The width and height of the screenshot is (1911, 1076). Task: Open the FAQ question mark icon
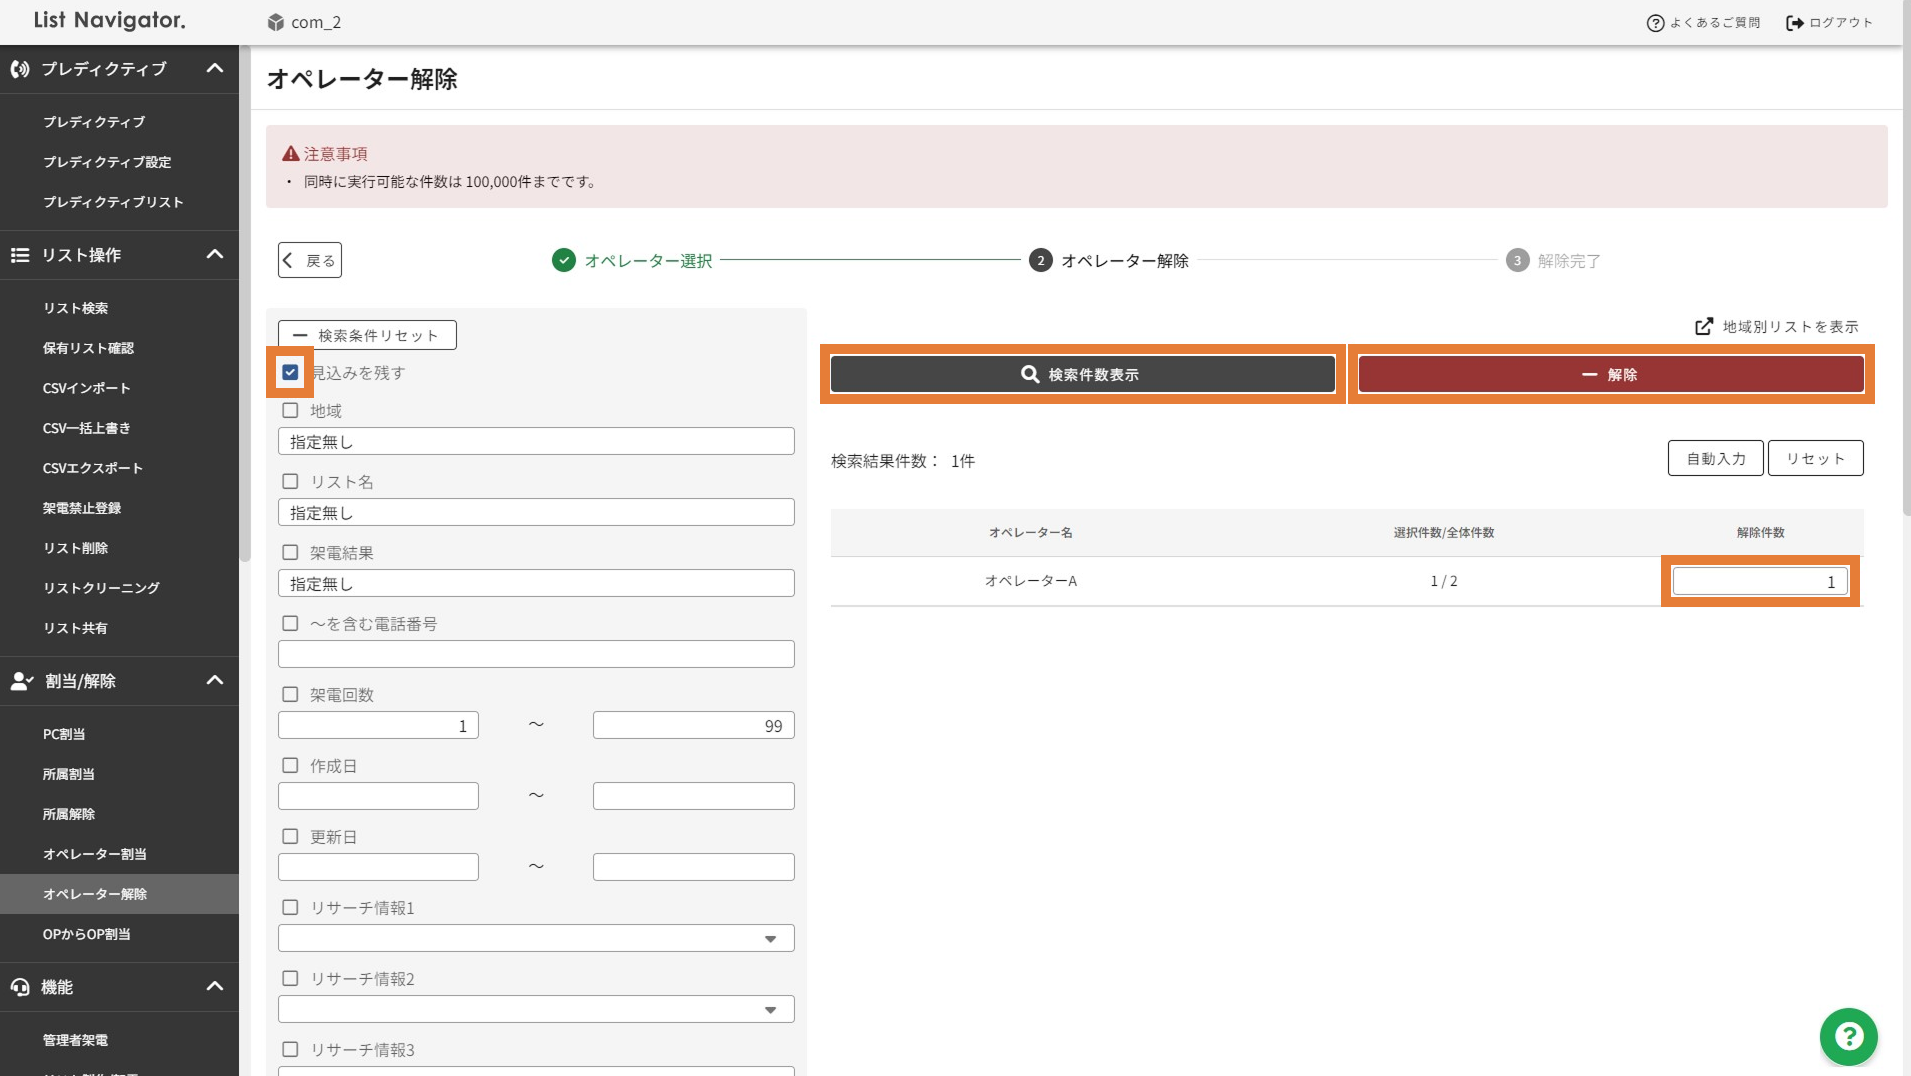coord(1655,23)
